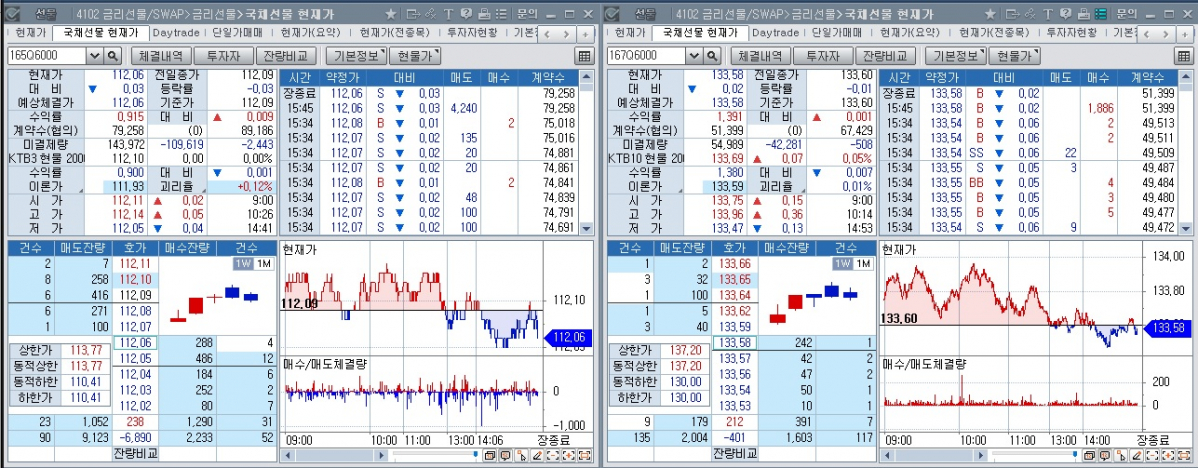Click export screen icon in right window title bar
1198x468 pixels.
click(x=1013, y=14)
